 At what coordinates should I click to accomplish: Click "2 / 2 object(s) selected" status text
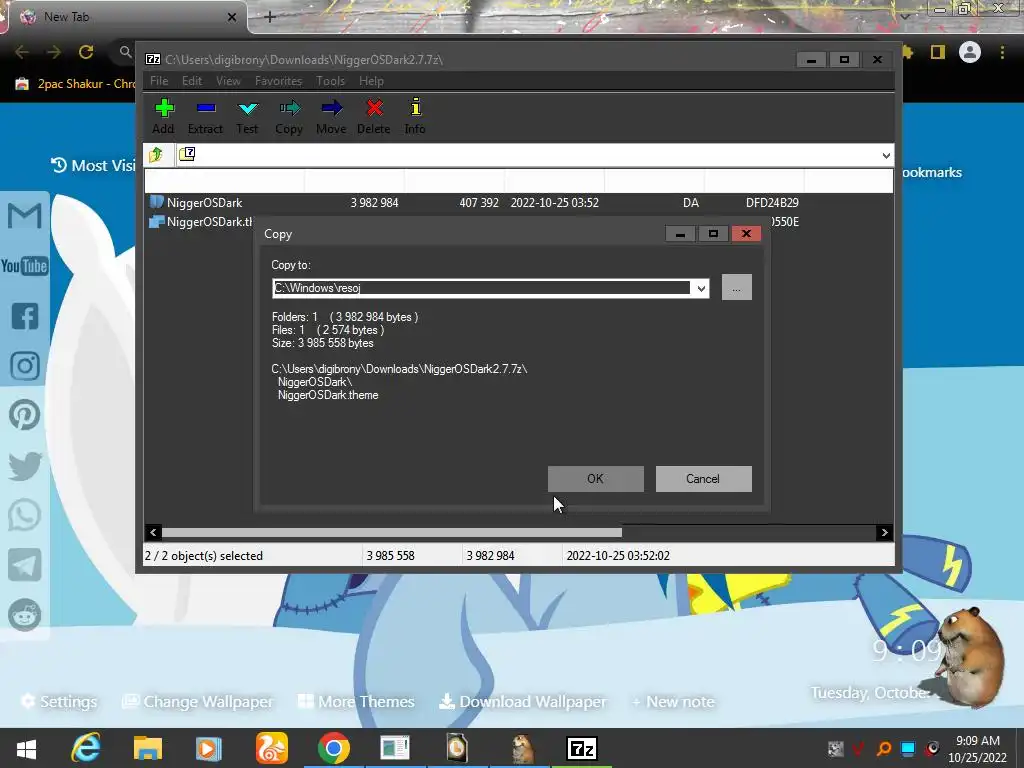pyautogui.click(x=204, y=556)
